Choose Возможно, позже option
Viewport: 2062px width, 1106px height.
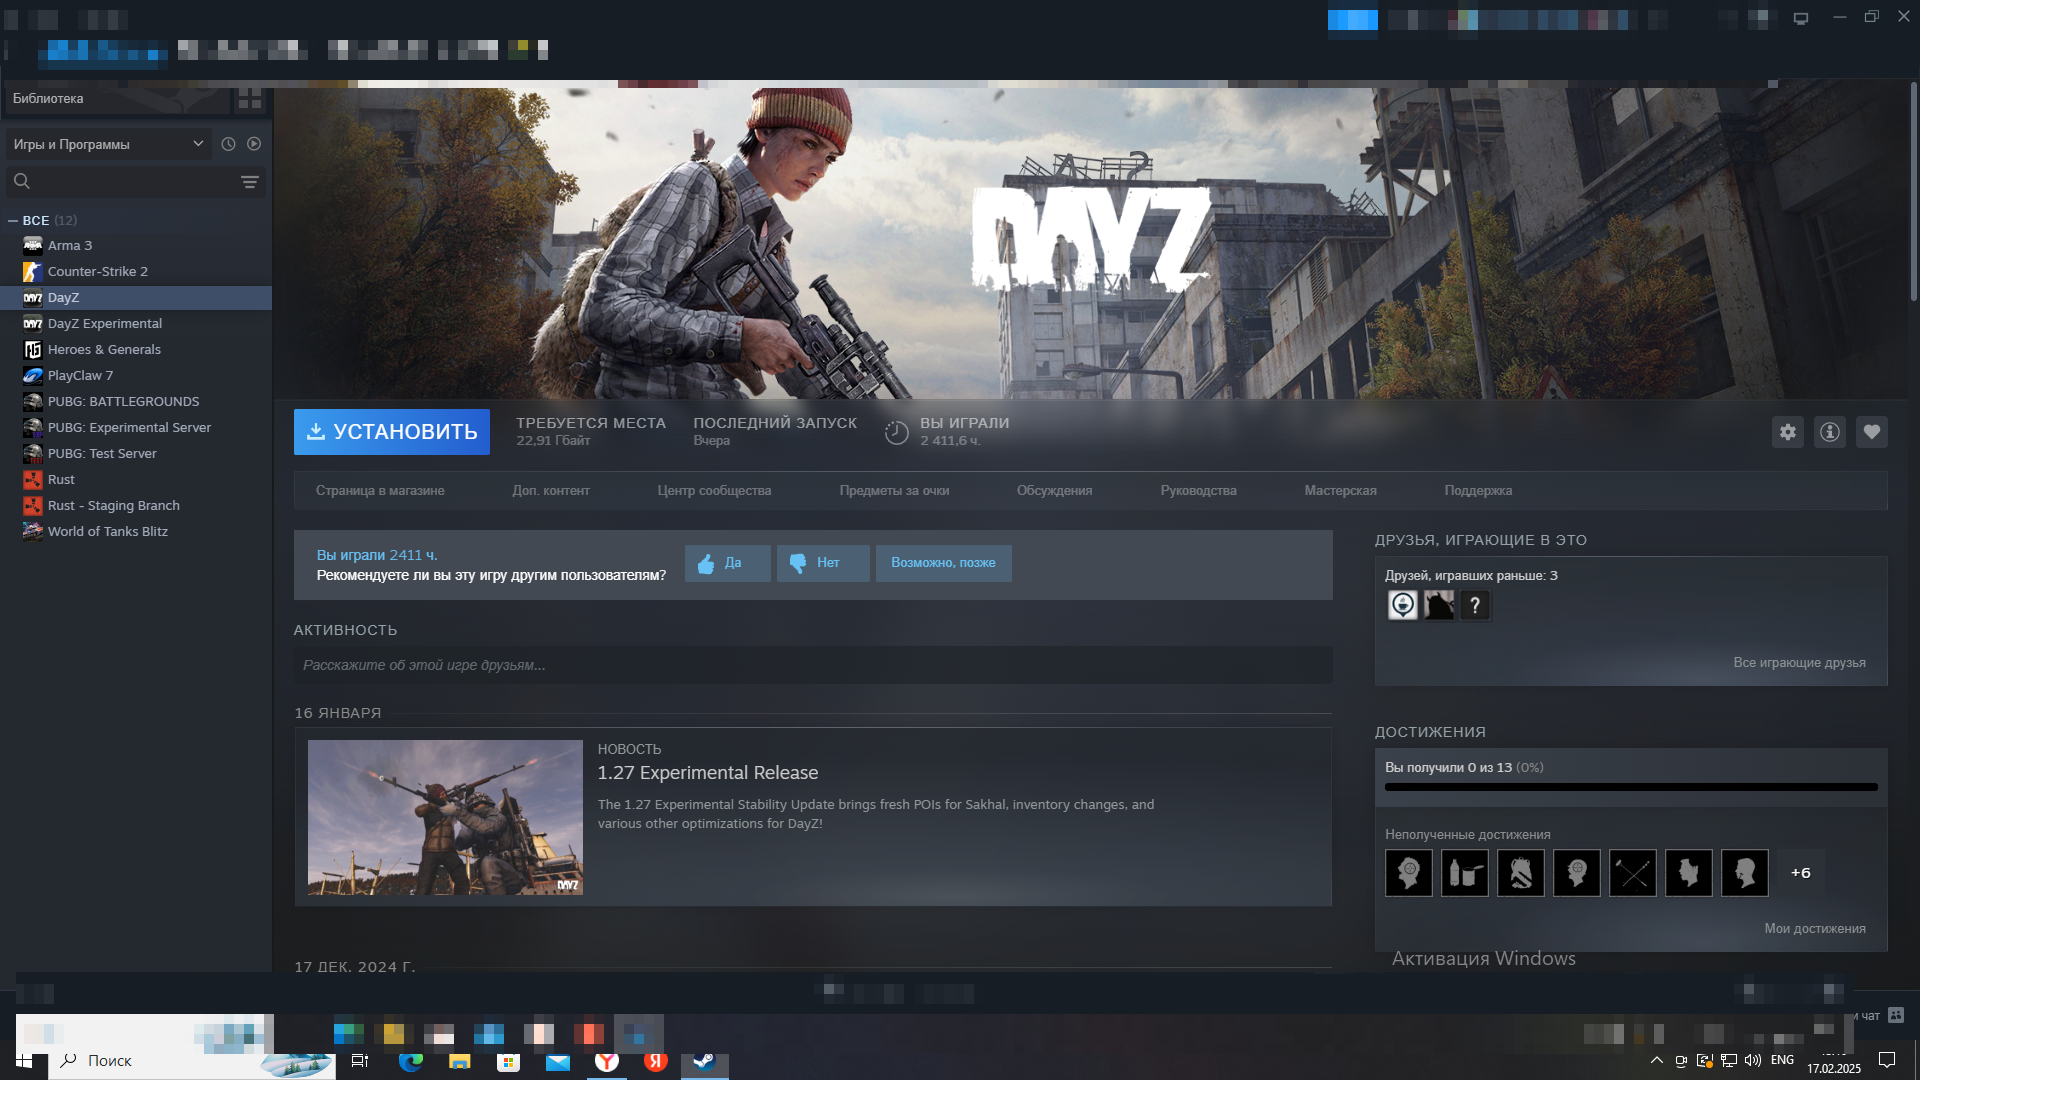pos(943,563)
